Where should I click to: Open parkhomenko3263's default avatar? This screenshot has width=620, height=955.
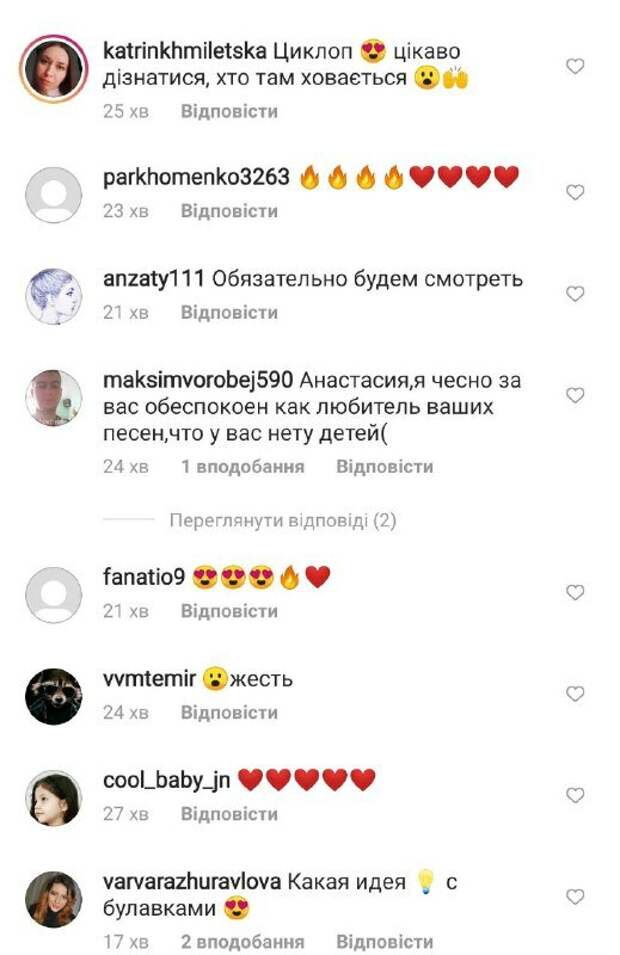coord(54,195)
